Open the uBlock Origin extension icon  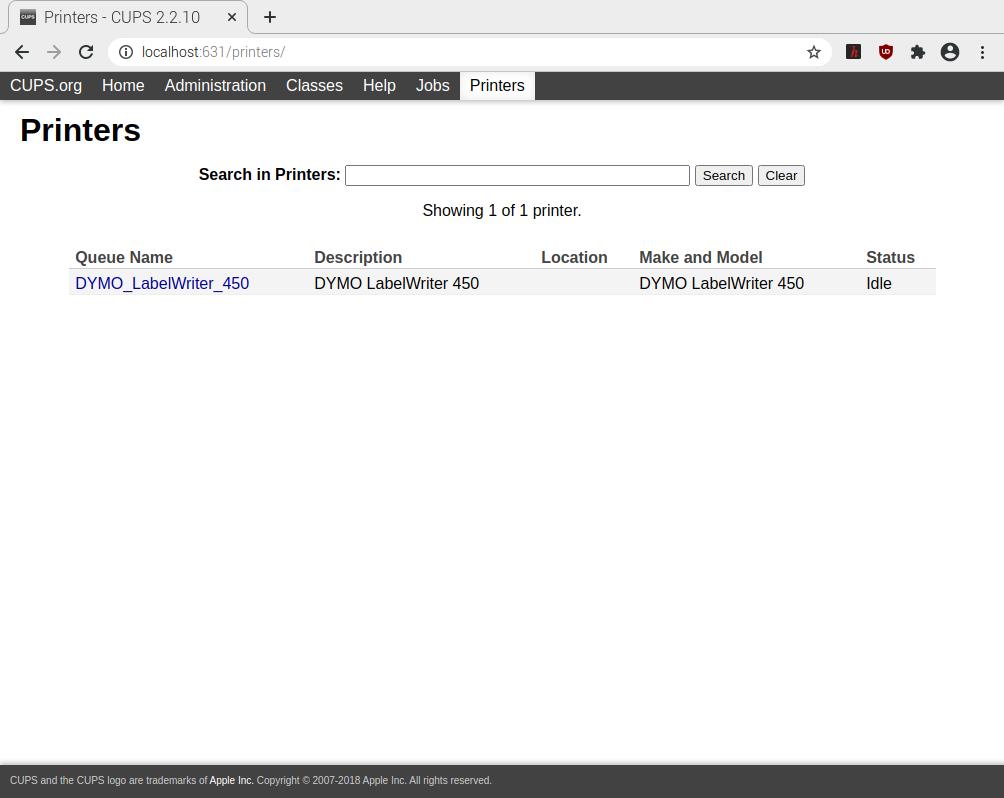coord(886,52)
